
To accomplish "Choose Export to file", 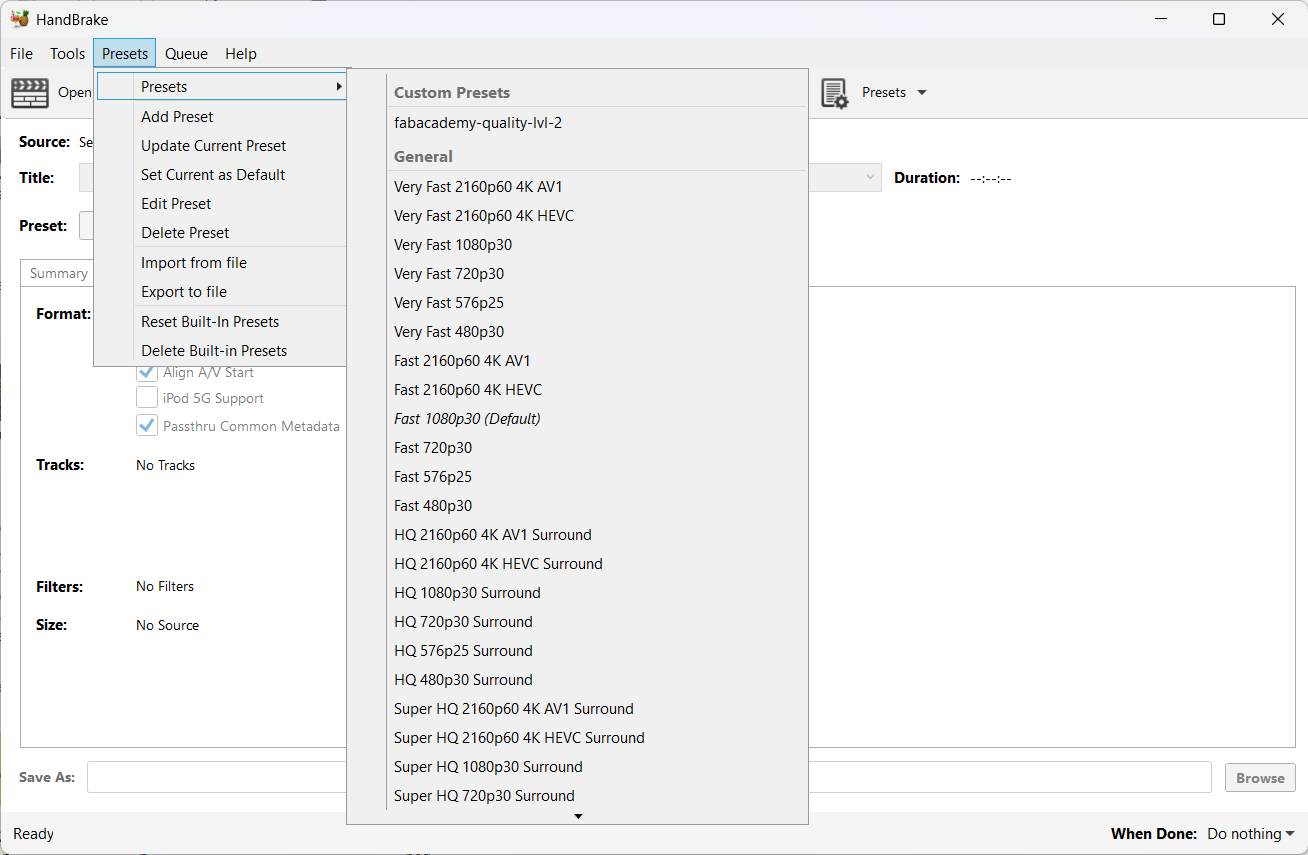I will coord(221,292).
